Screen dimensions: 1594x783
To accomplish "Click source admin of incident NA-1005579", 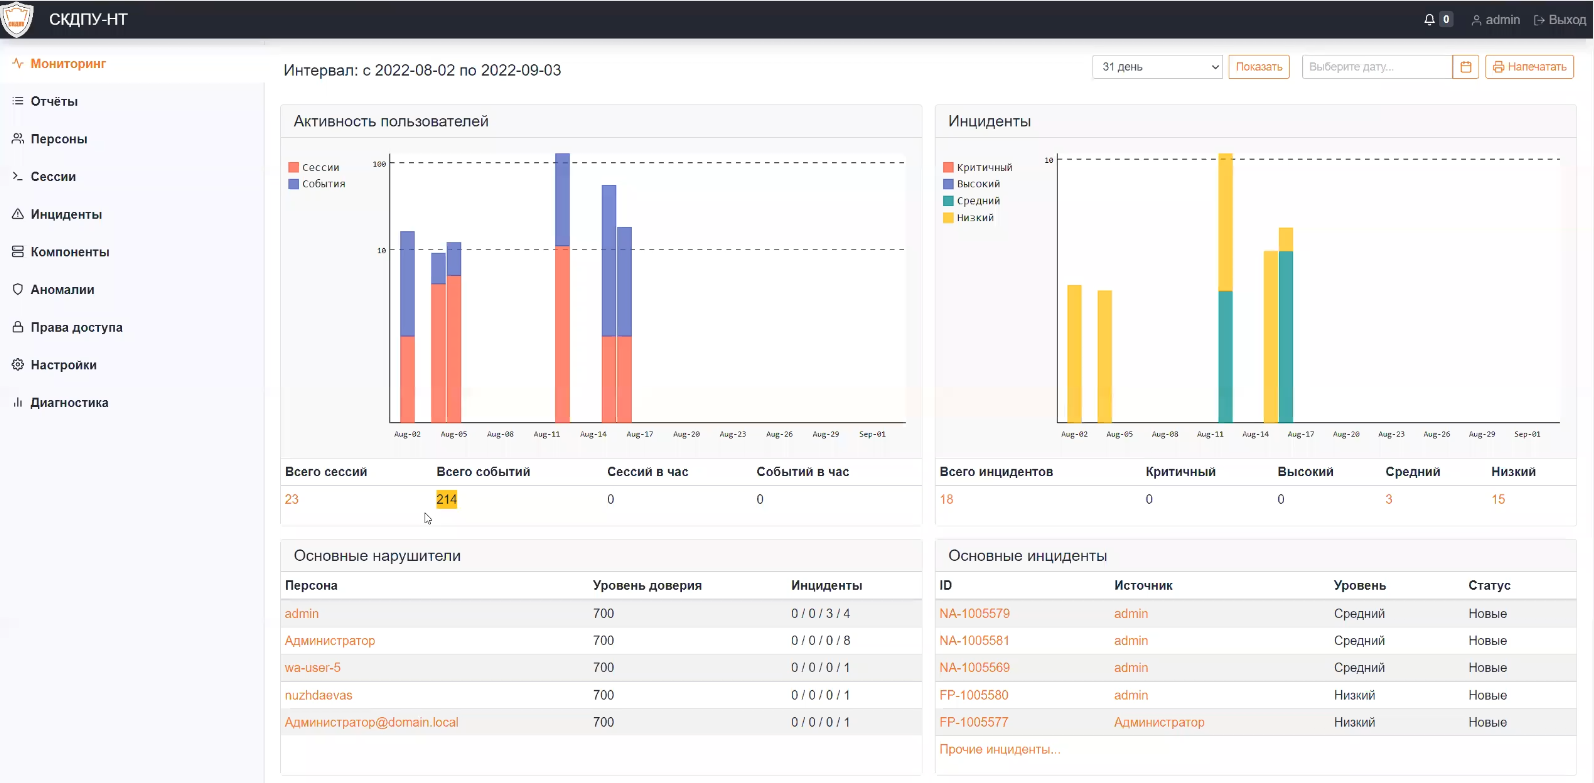I will (x=1131, y=613).
